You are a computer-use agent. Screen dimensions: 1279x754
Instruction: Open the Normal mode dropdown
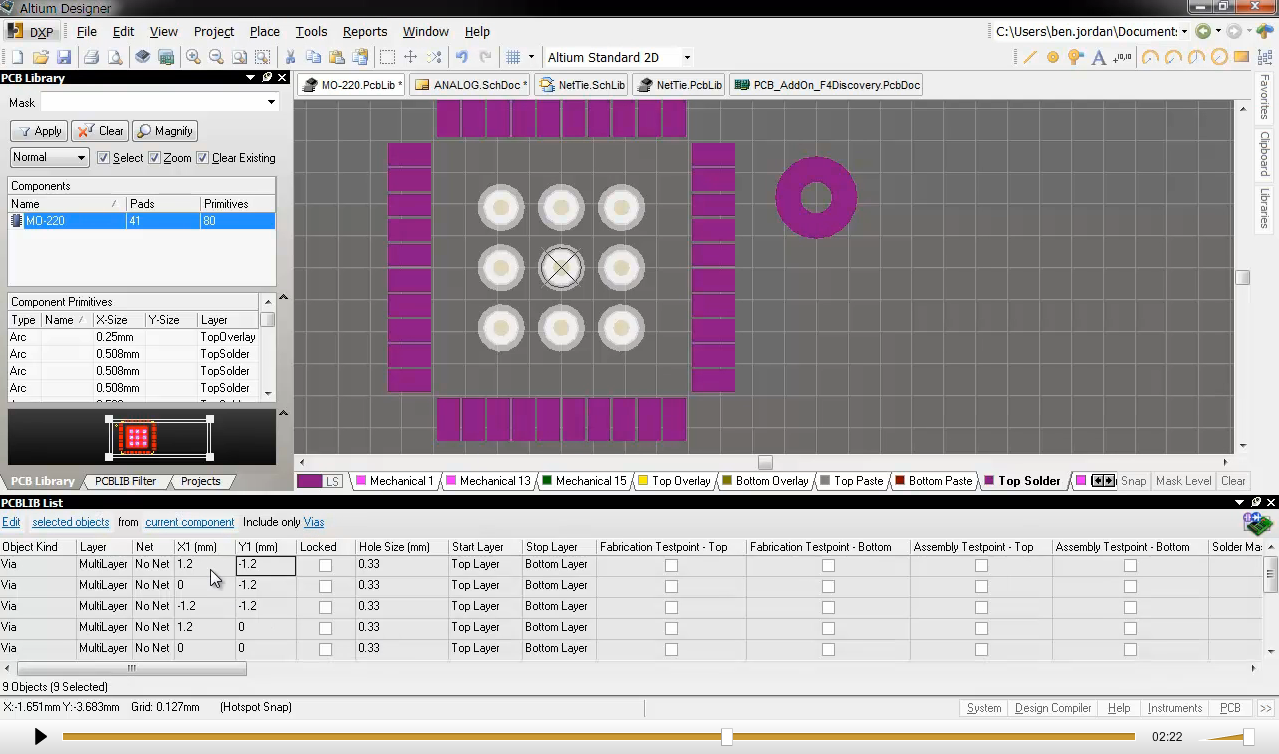(x=81, y=158)
